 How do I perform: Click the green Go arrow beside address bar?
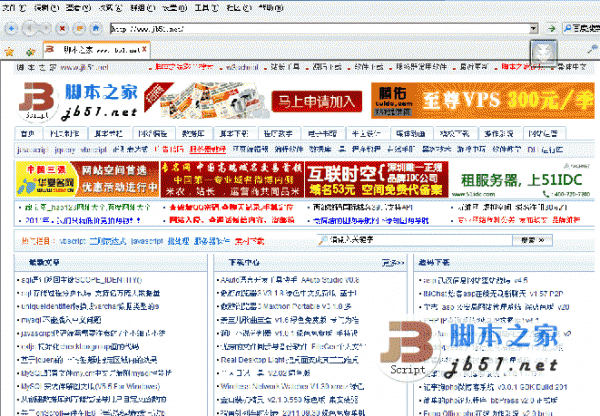click(x=551, y=28)
